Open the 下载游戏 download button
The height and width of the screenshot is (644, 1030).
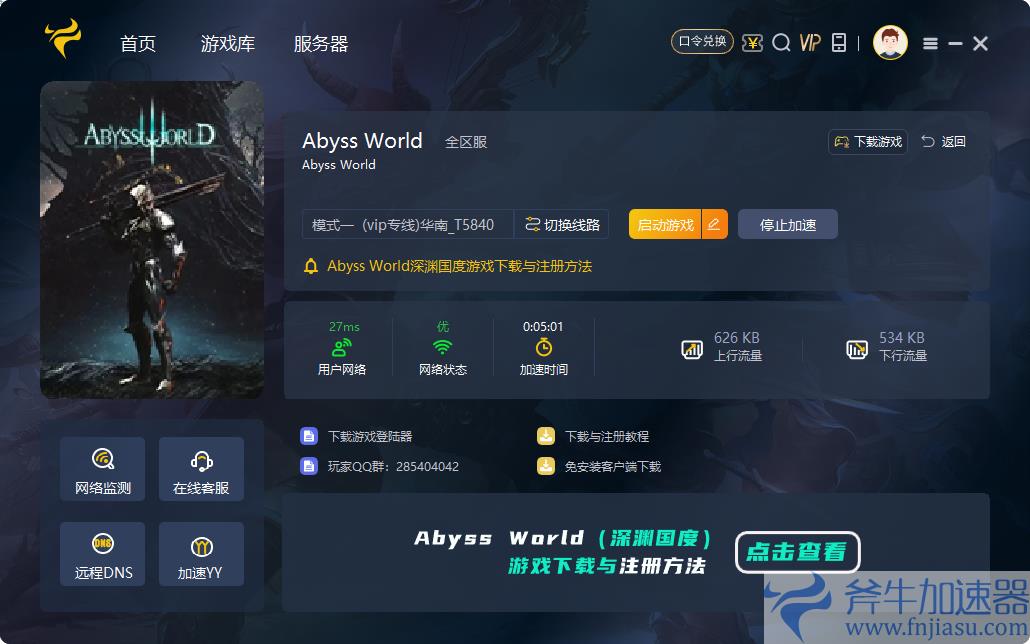(x=866, y=141)
